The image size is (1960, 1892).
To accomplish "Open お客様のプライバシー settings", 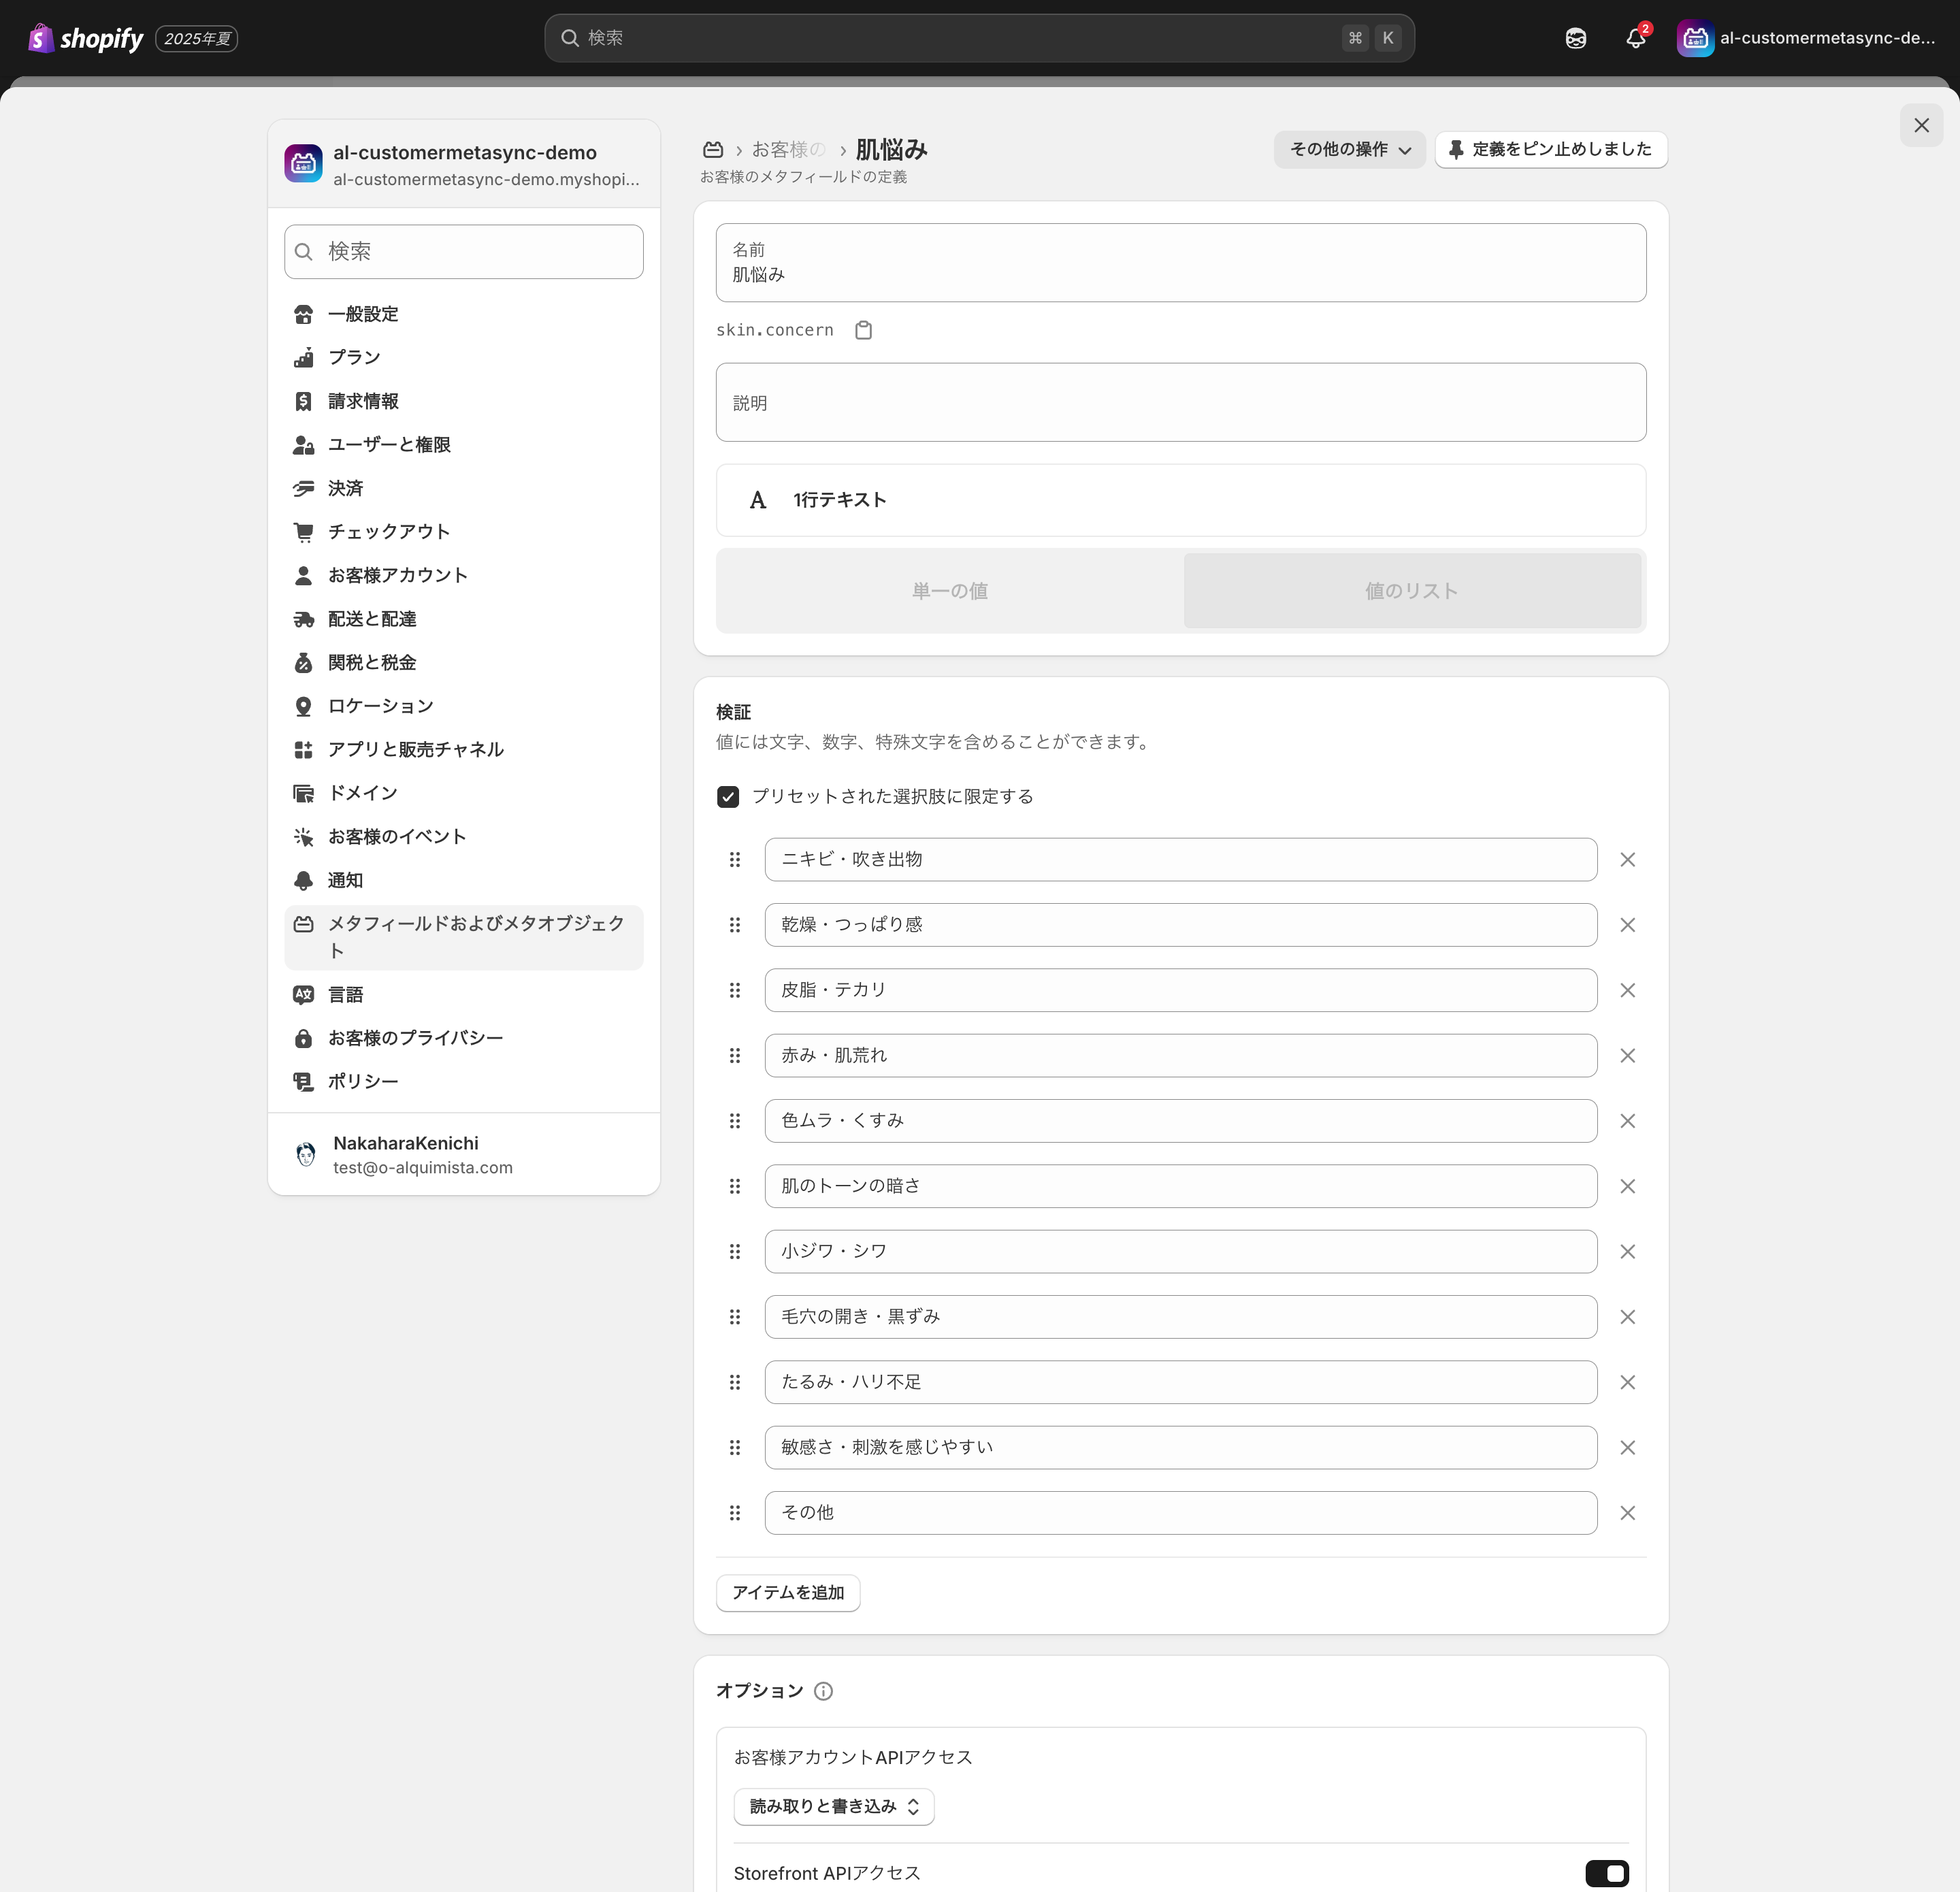I will coord(463,1038).
